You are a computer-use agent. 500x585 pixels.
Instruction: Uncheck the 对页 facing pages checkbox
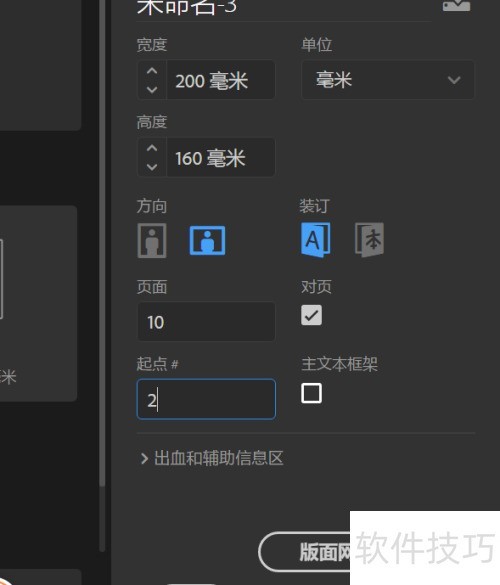pos(312,315)
